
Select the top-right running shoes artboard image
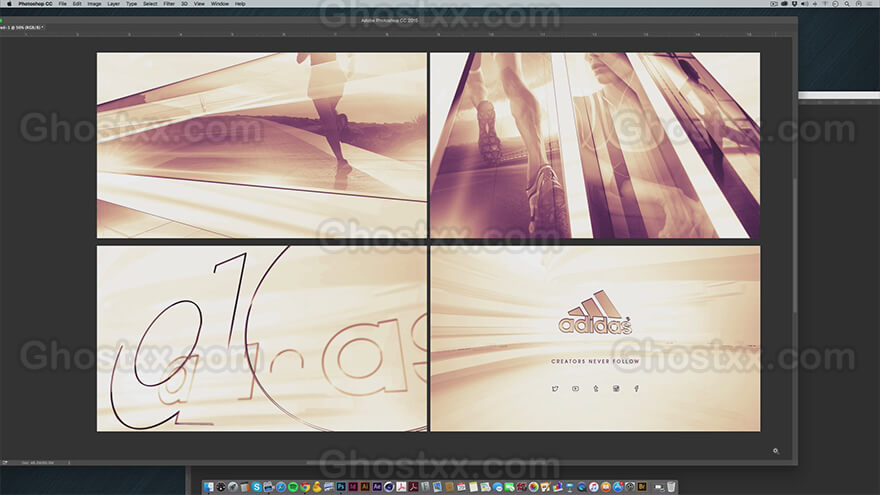[x=595, y=145]
